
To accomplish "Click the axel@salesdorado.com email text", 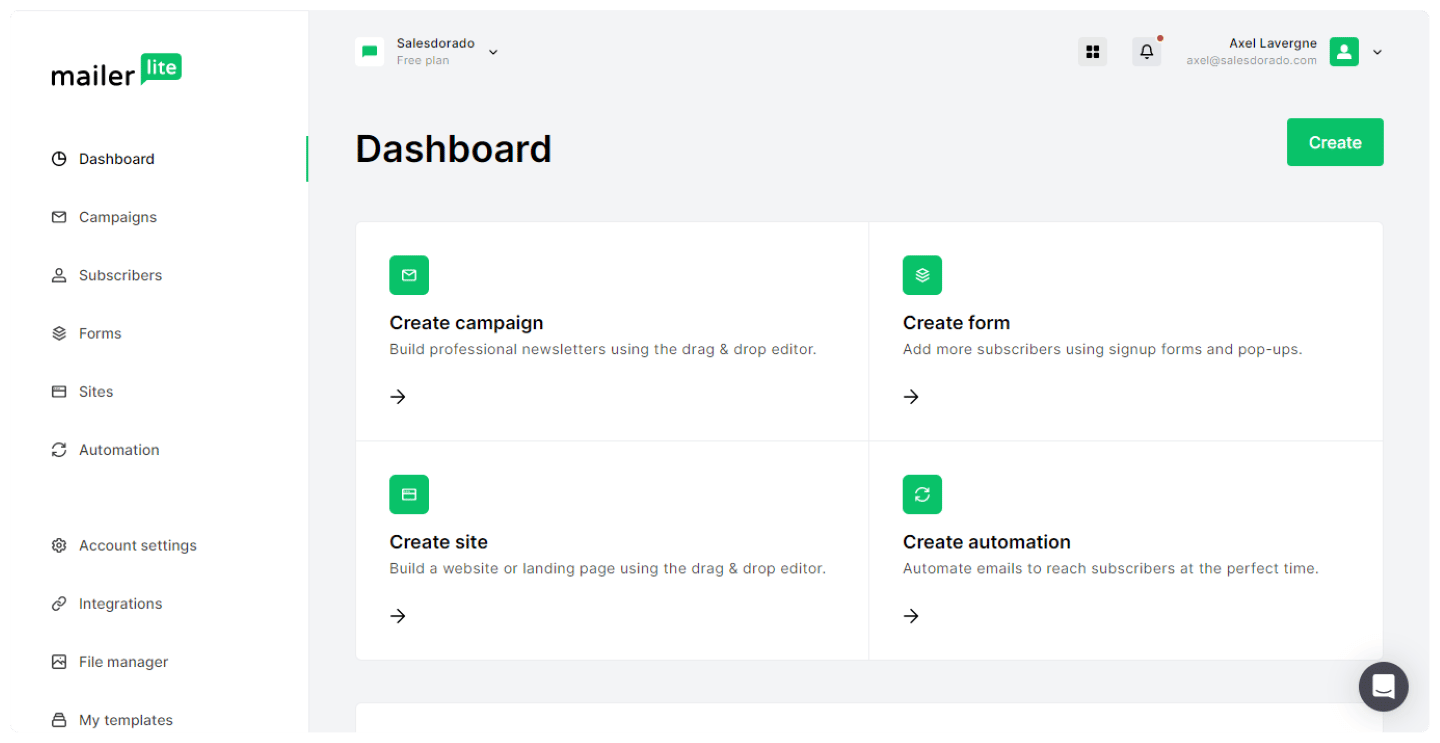I will point(1252,60).
